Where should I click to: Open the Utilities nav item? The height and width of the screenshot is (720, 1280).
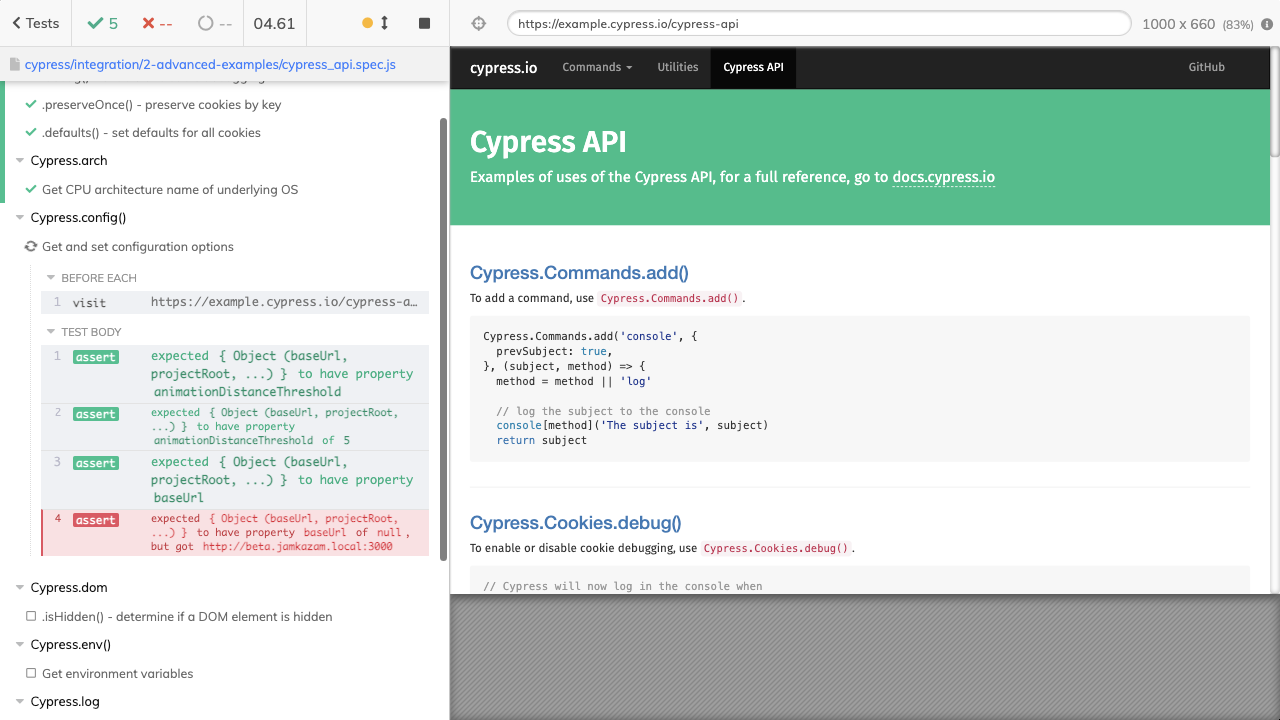tap(677, 67)
